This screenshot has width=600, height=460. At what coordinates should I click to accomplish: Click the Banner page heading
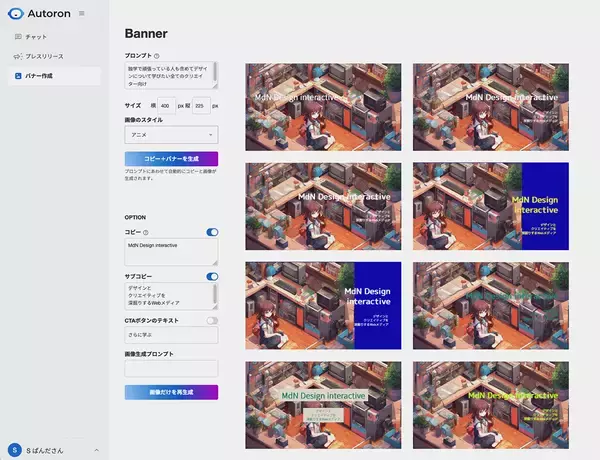pyautogui.click(x=146, y=34)
